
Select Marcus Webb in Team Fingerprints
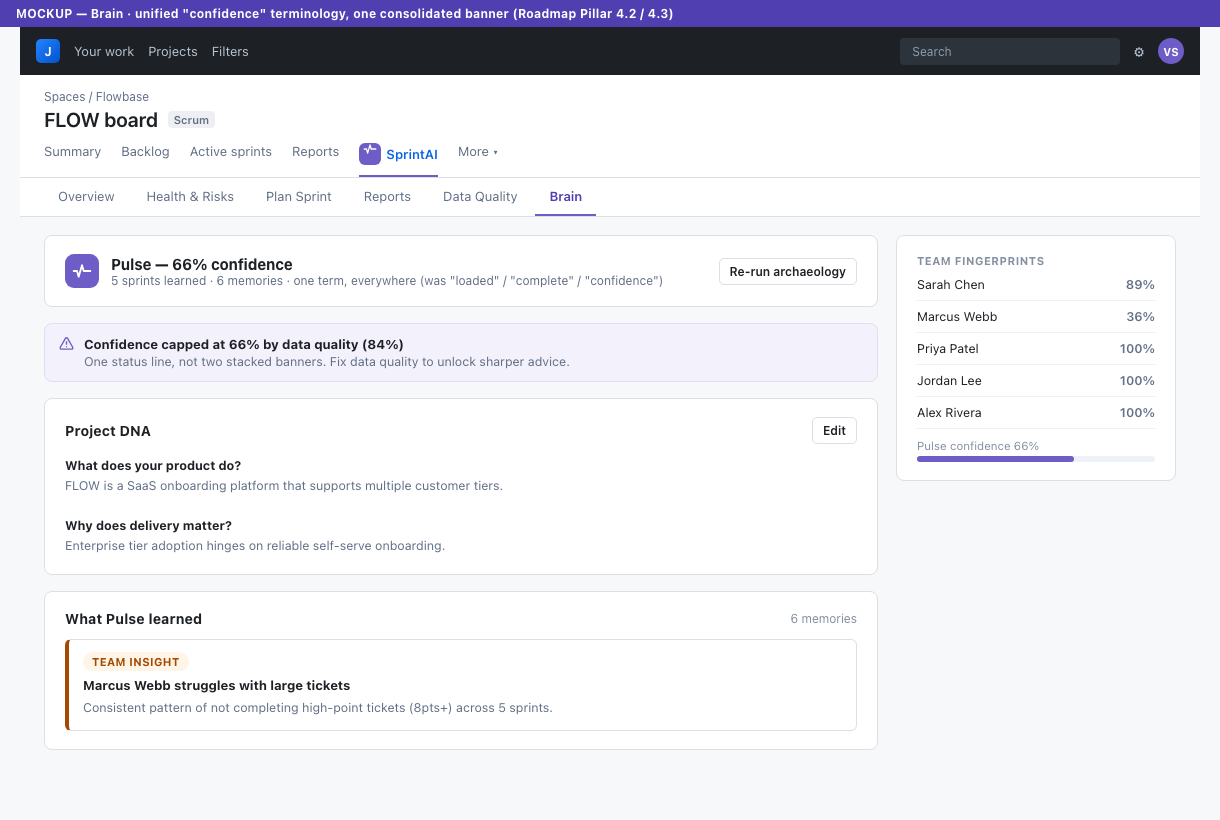point(1036,317)
